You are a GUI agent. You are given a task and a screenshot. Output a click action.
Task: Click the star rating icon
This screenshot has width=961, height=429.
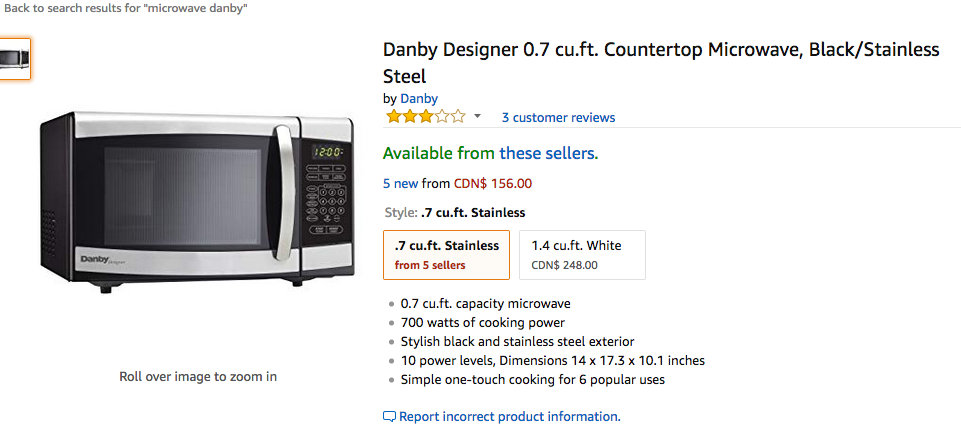click(x=425, y=117)
